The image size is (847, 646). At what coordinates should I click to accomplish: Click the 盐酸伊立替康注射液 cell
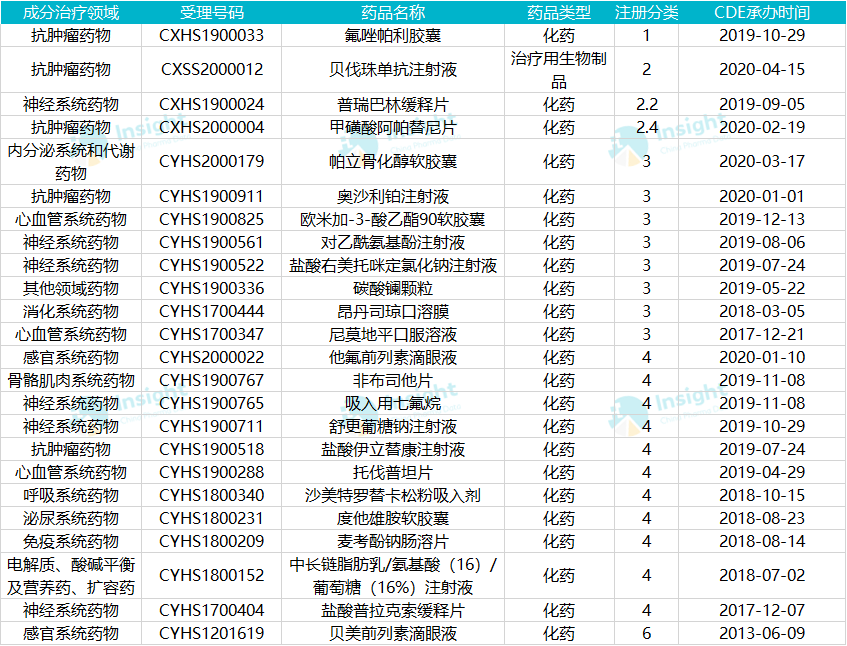click(x=393, y=449)
